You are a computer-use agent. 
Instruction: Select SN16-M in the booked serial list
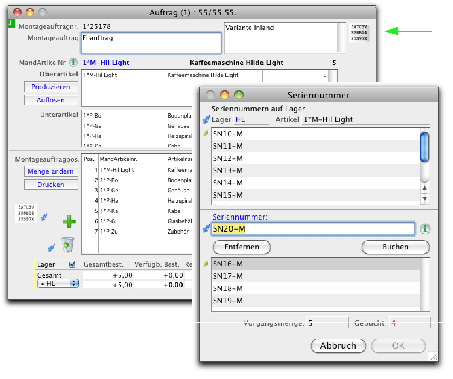pos(316,264)
